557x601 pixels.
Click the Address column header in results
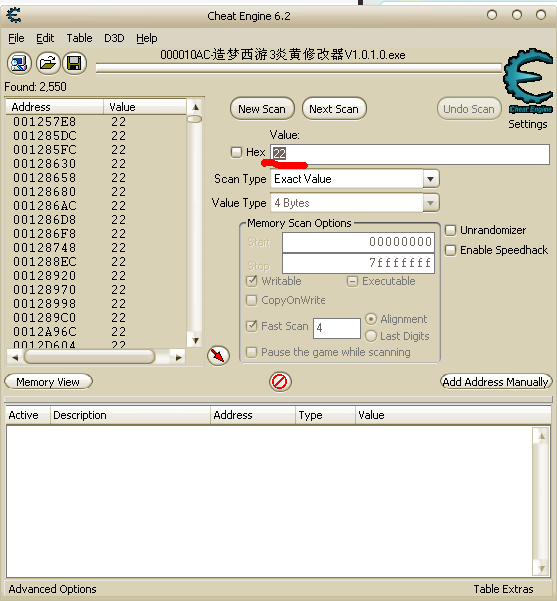(55, 107)
